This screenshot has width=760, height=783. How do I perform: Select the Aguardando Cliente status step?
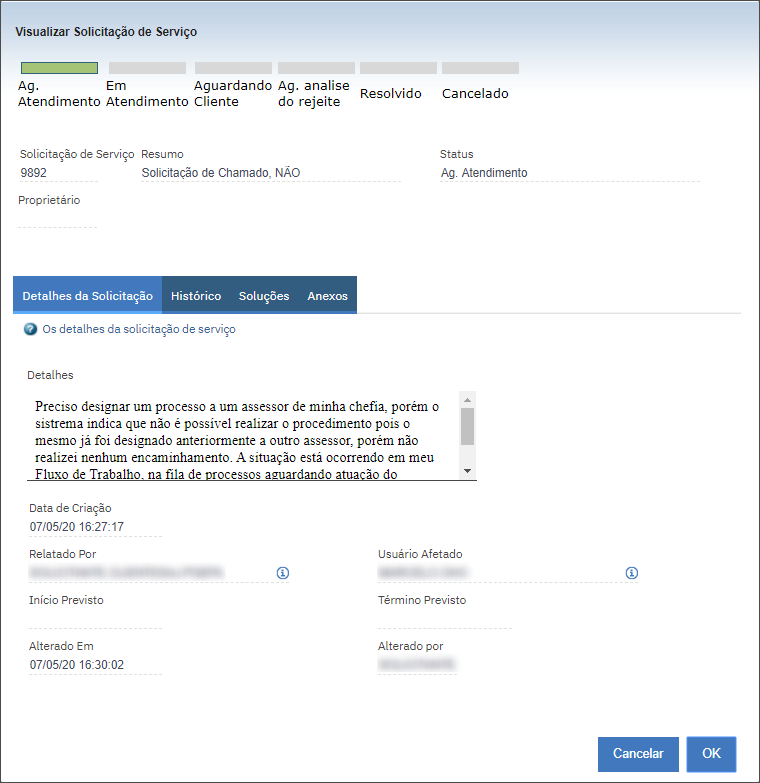(x=232, y=92)
